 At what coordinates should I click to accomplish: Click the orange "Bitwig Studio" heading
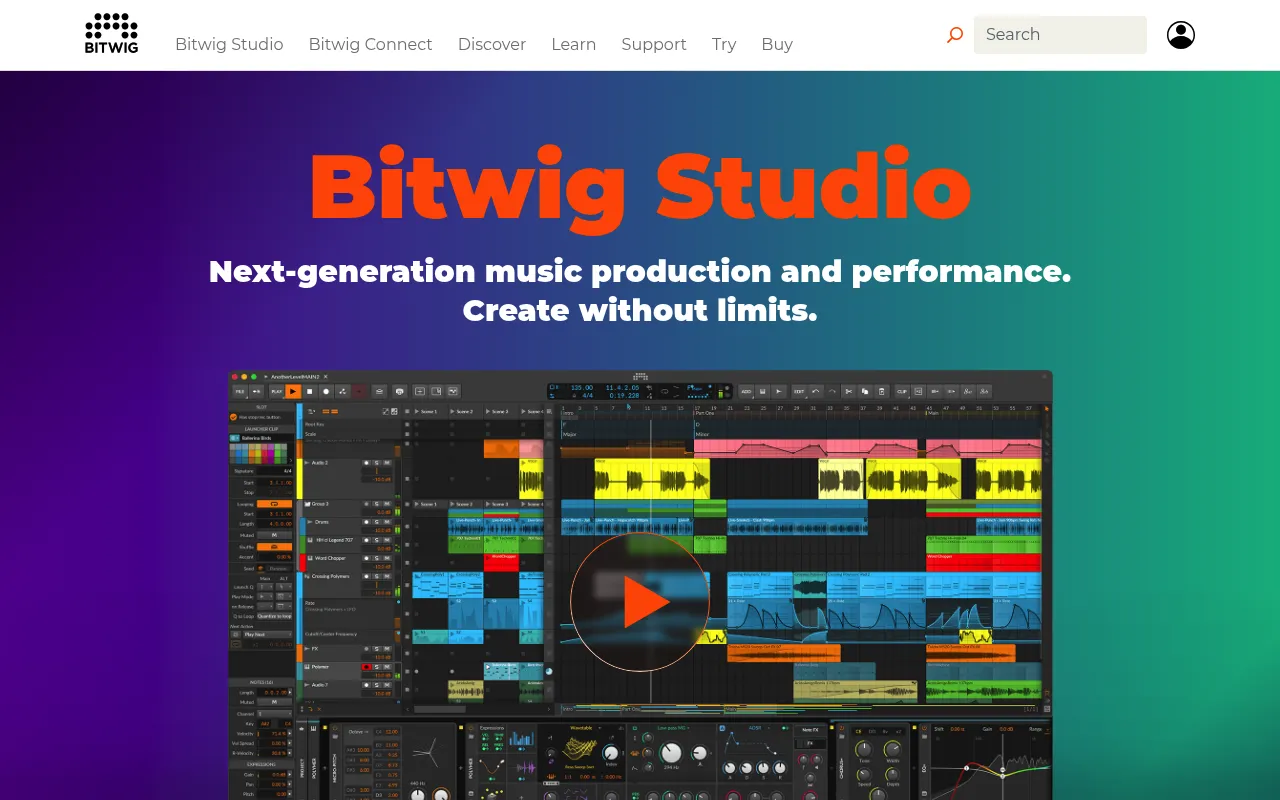click(x=640, y=188)
